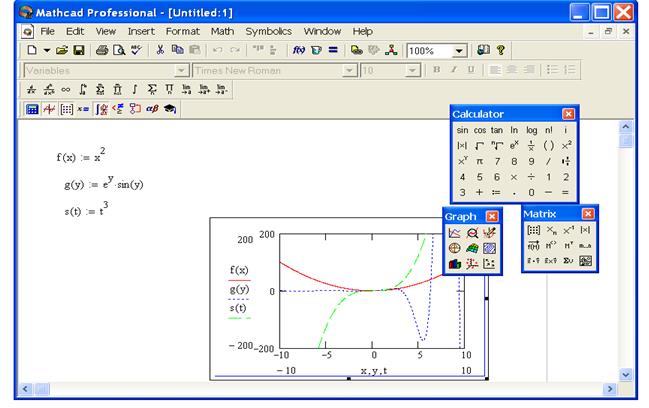
Task: Open the Greek symbols toolbar (αβ)
Action: coord(152,109)
